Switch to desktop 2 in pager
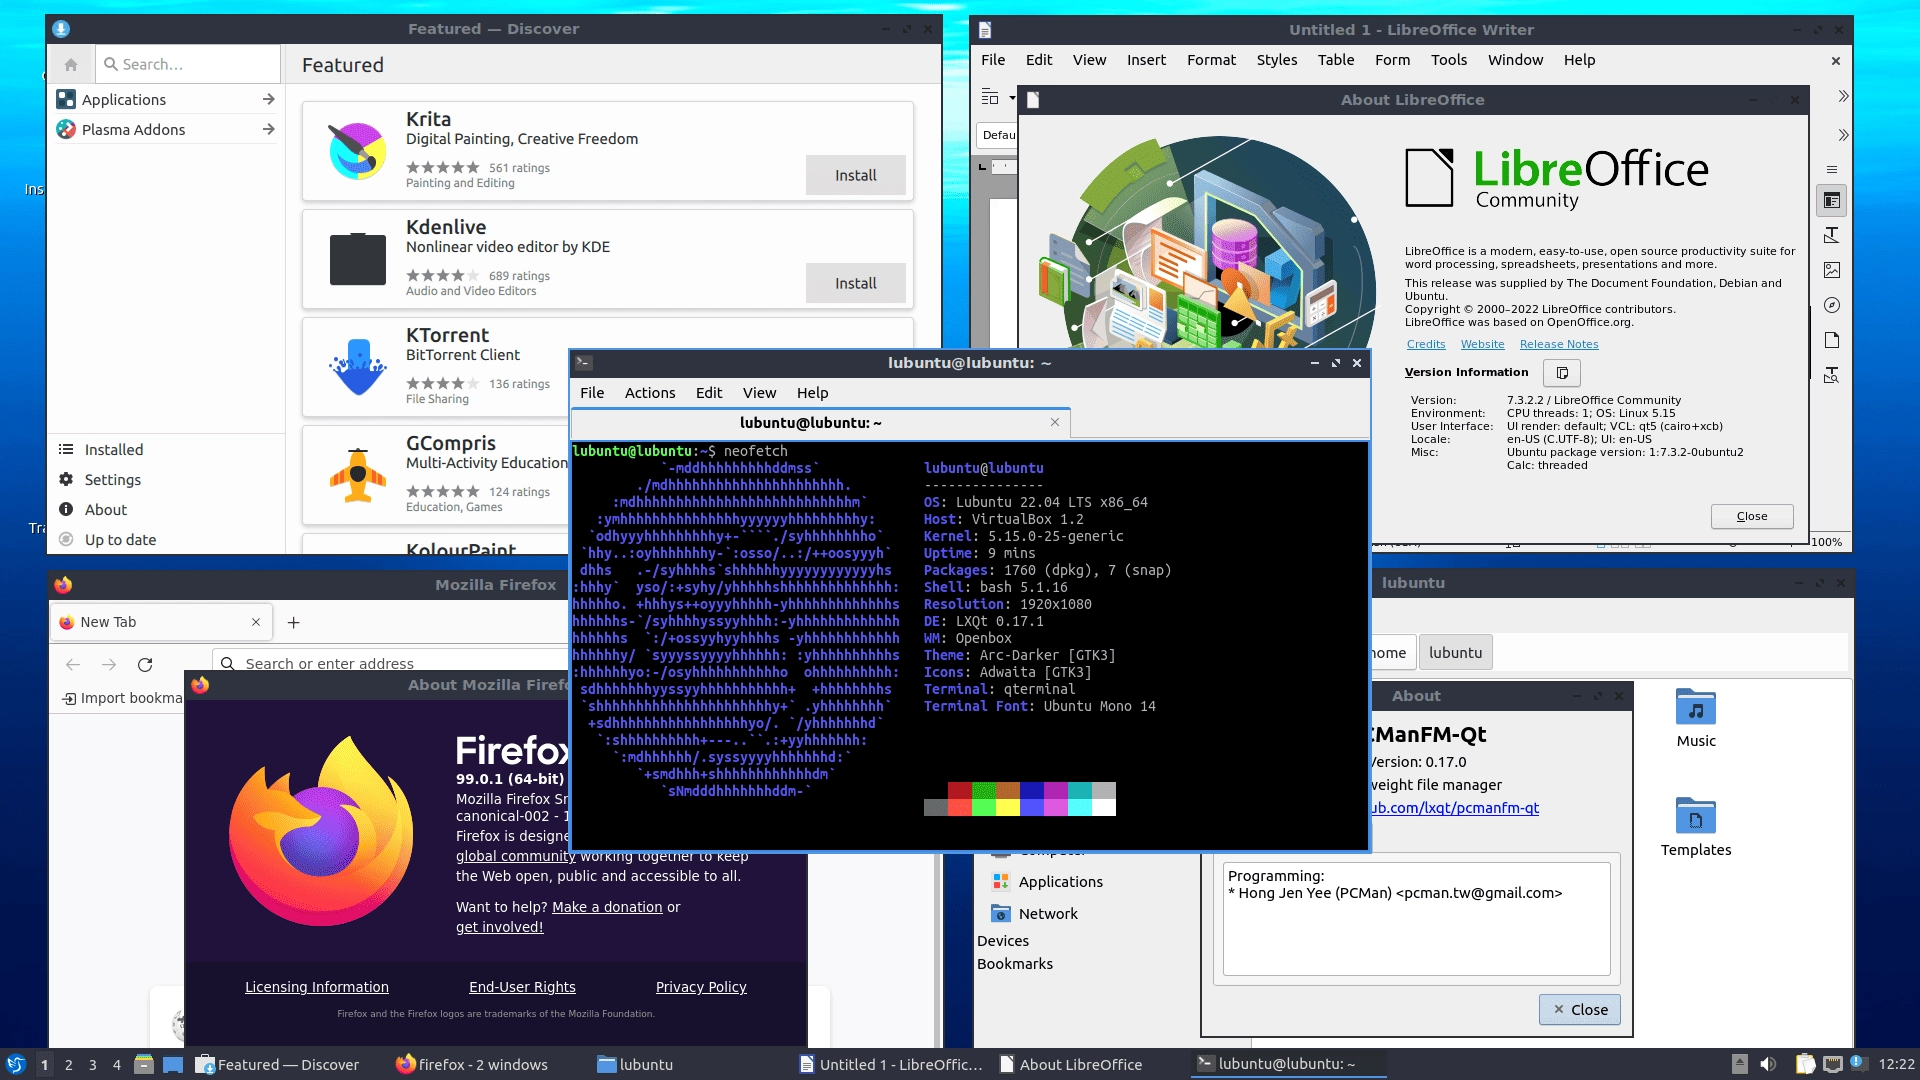Viewport: 1920px width, 1080px height. [x=69, y=1065]
